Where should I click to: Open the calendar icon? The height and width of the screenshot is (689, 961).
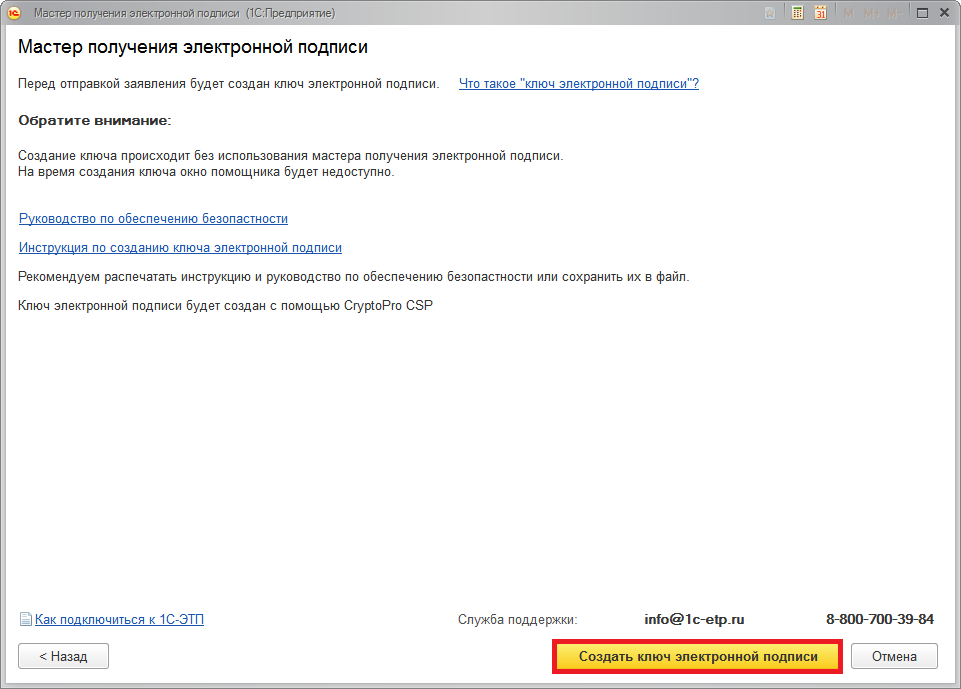821,13
